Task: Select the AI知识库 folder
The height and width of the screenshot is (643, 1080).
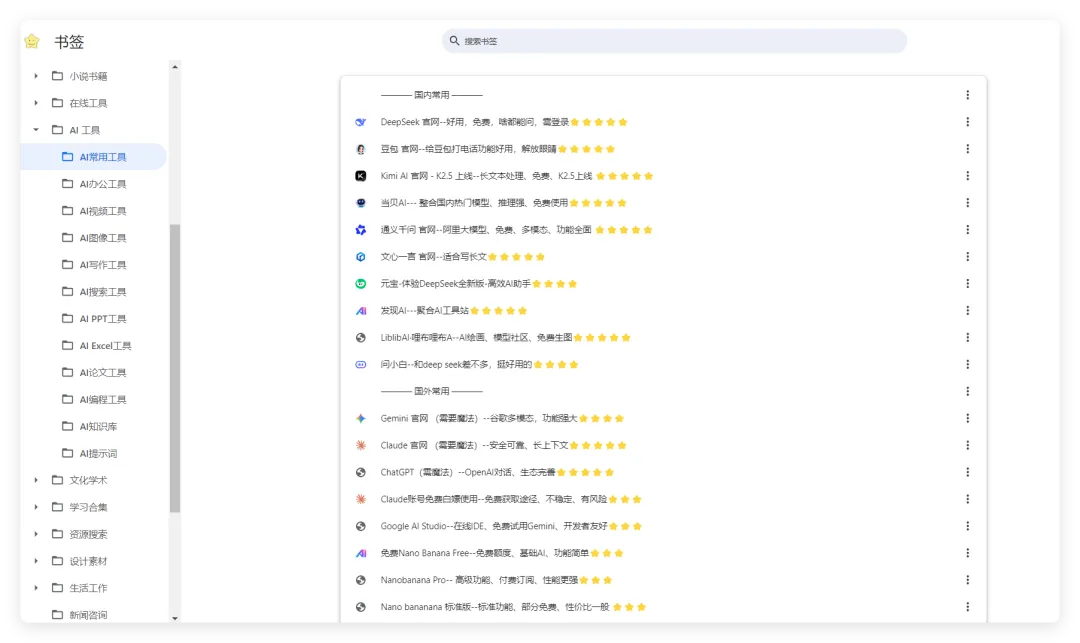Action: [x=94, y=426]
